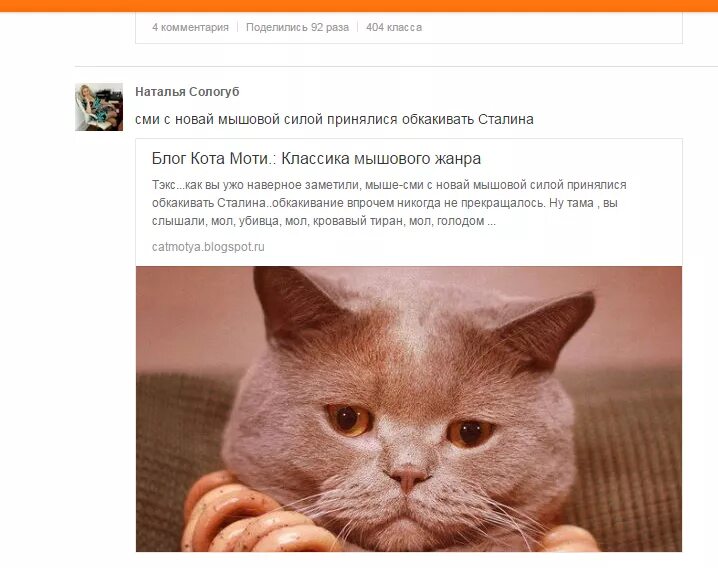Click the Поделились 92 раза counter
Screen dimensions: 718x568
click(x=297, y=27)
